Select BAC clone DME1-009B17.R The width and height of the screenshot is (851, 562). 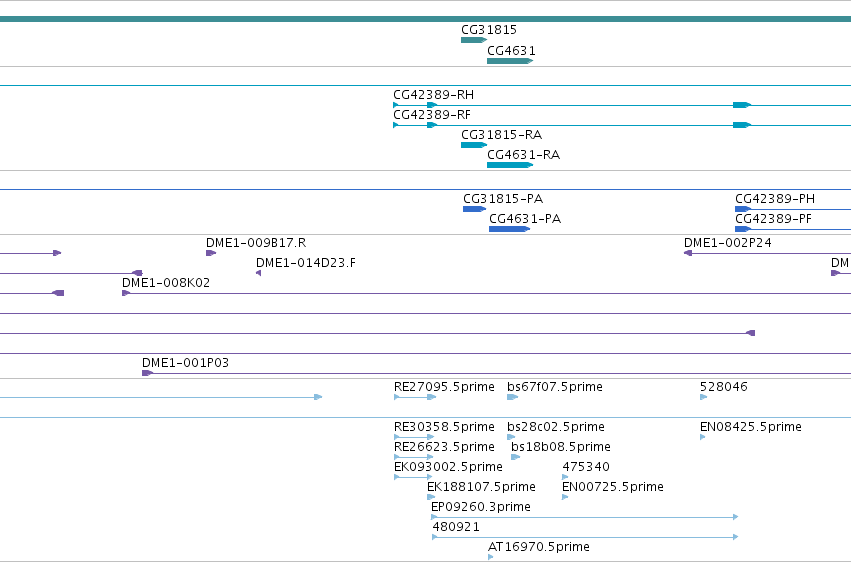[256, 243]
